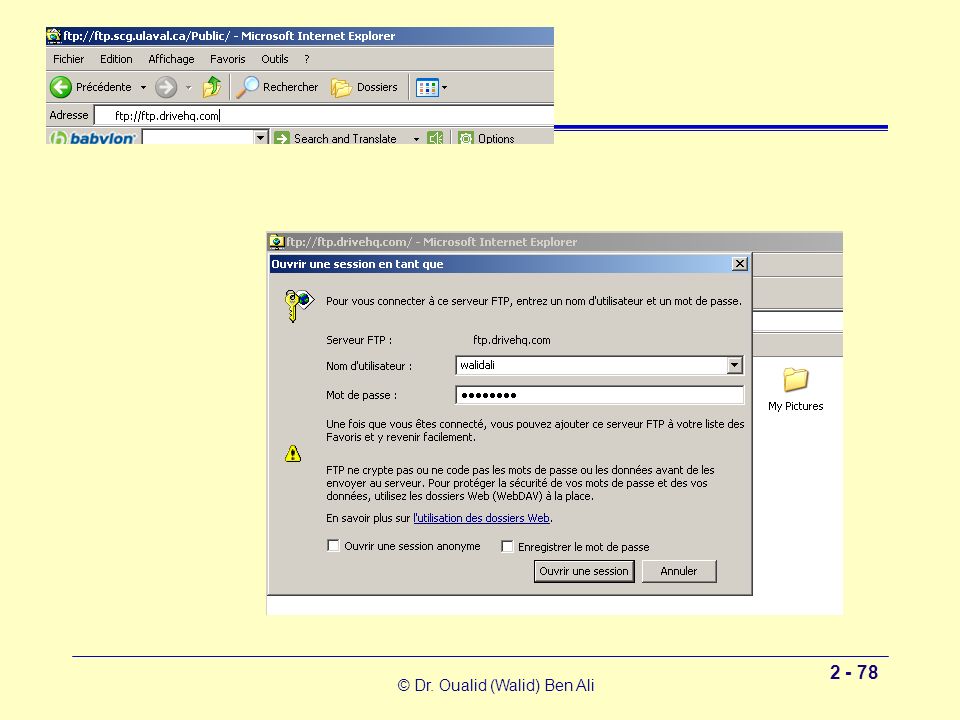Screen dimensions: 960x720
Task: Click the Options label in Babylon toolbar
Action: point(497,139)
